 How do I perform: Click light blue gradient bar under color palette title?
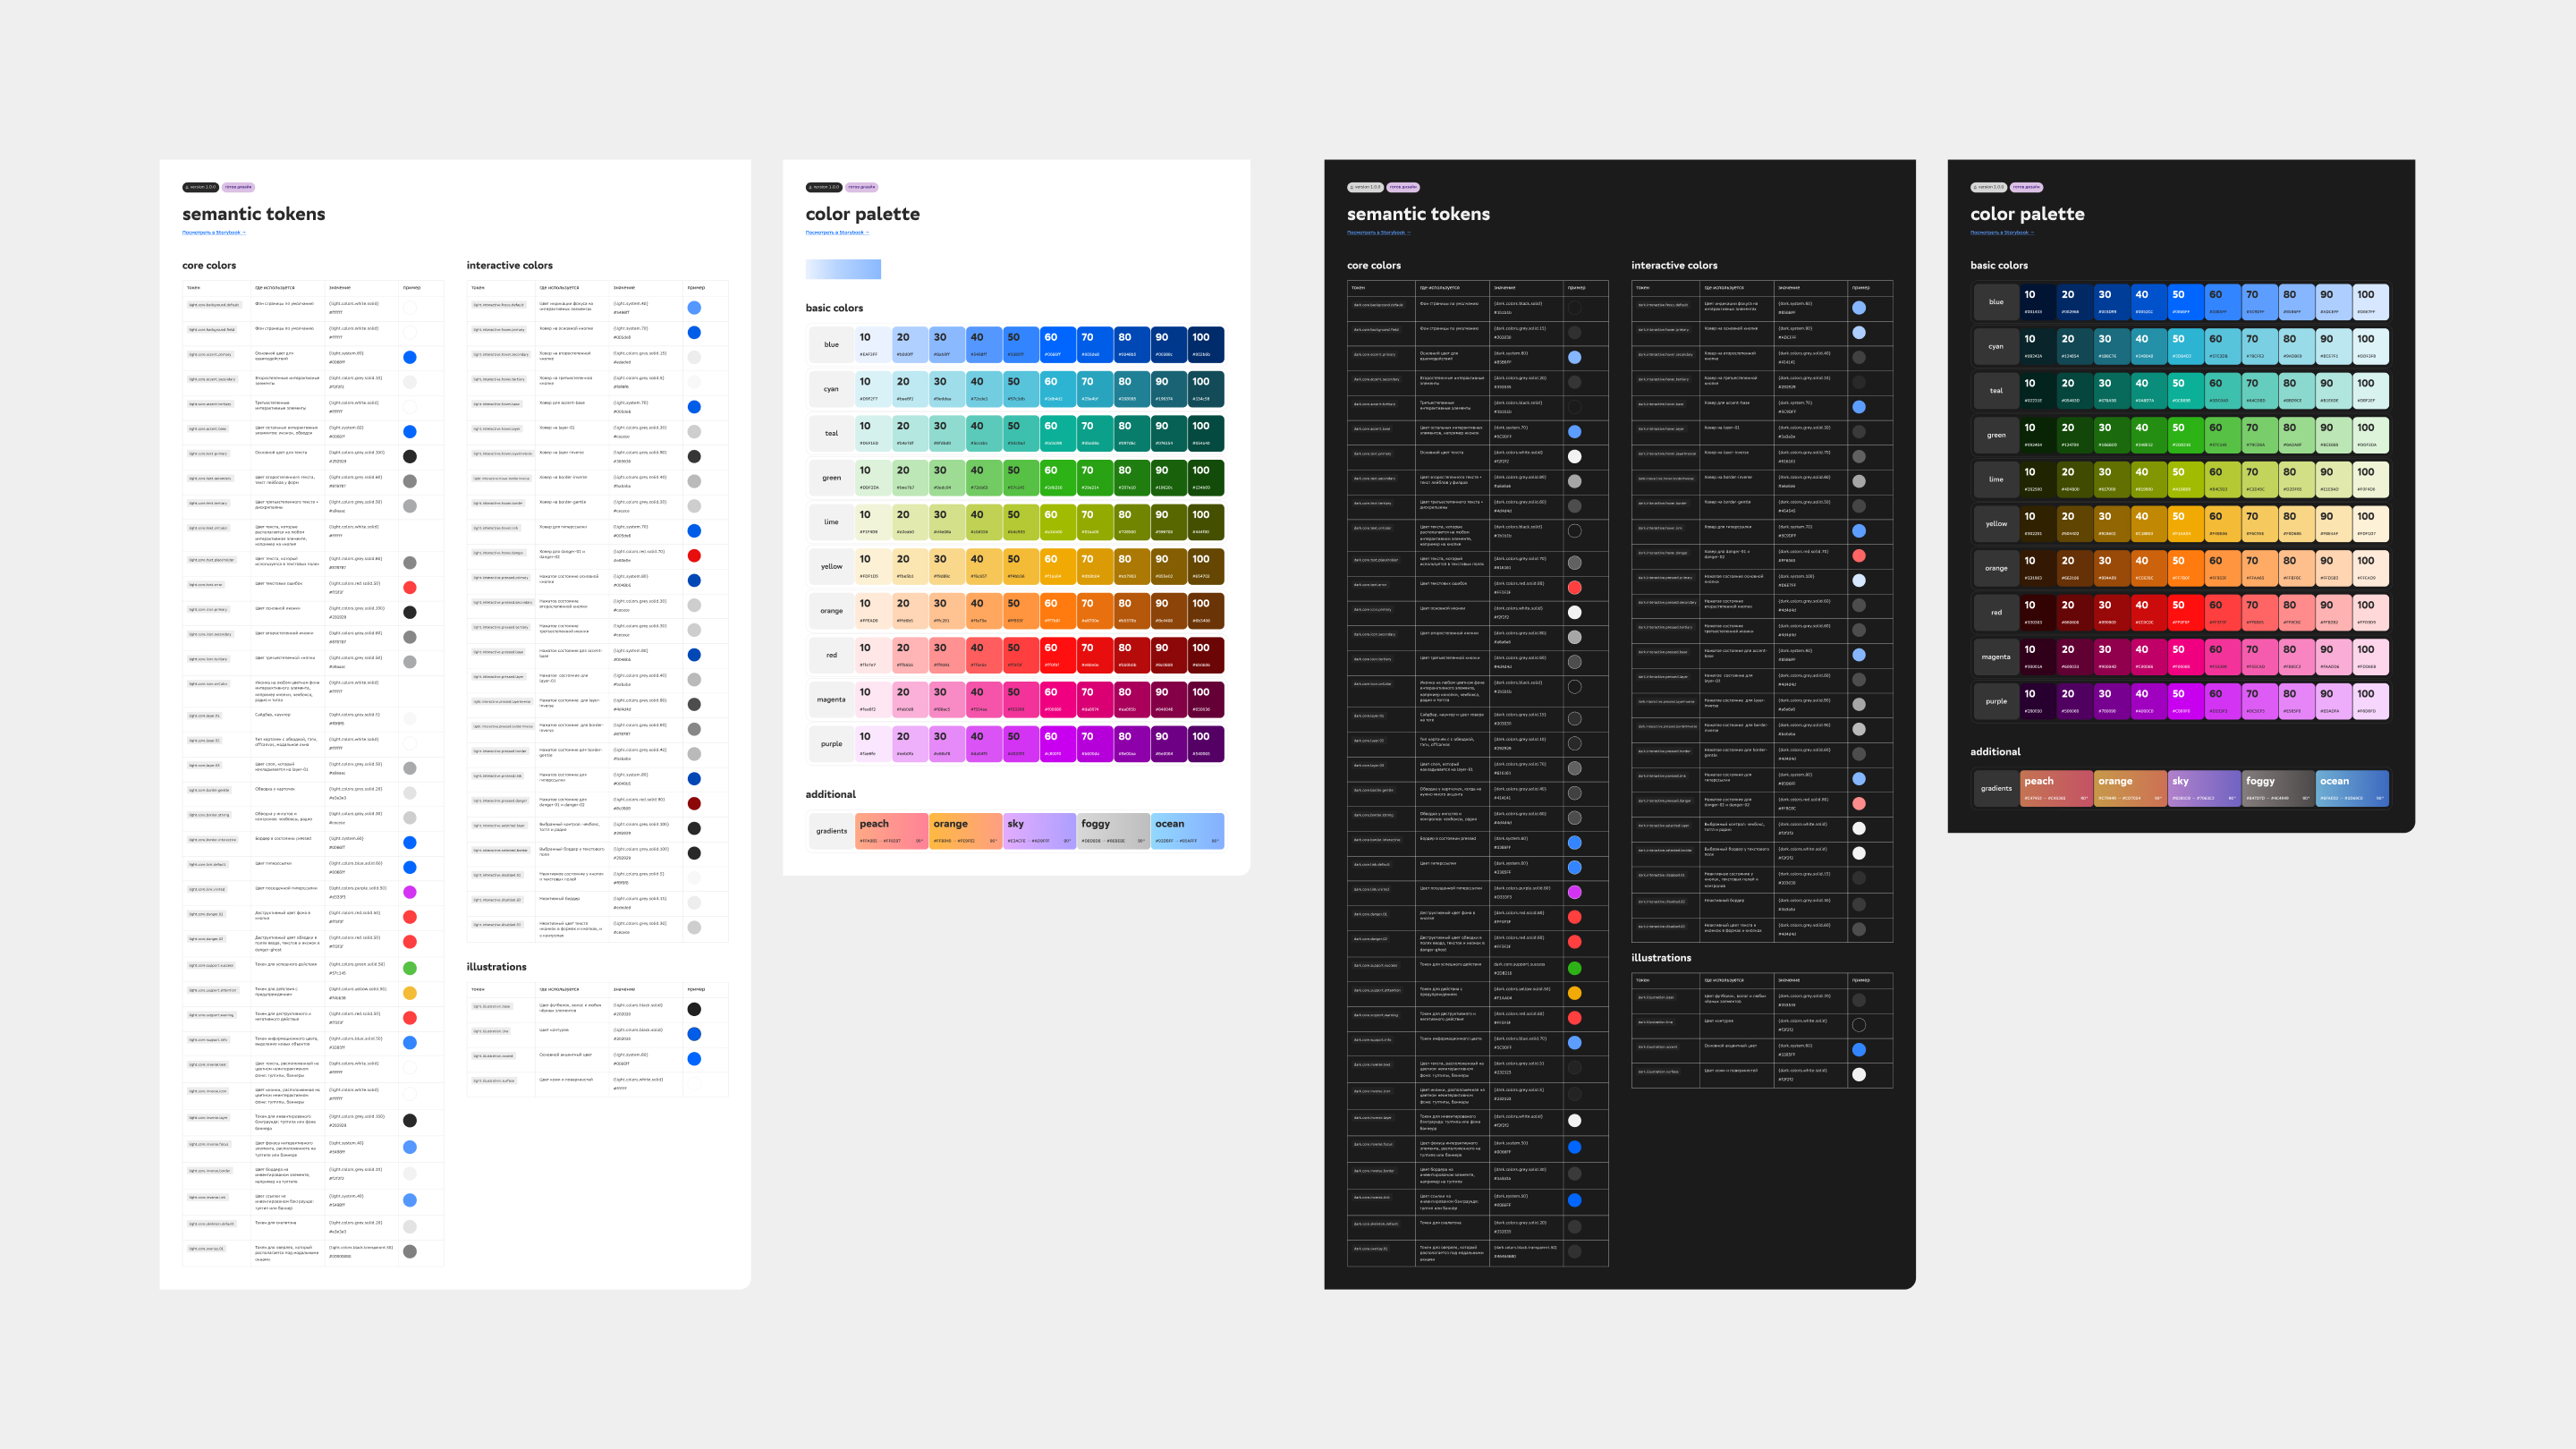[x=843, y=269]
